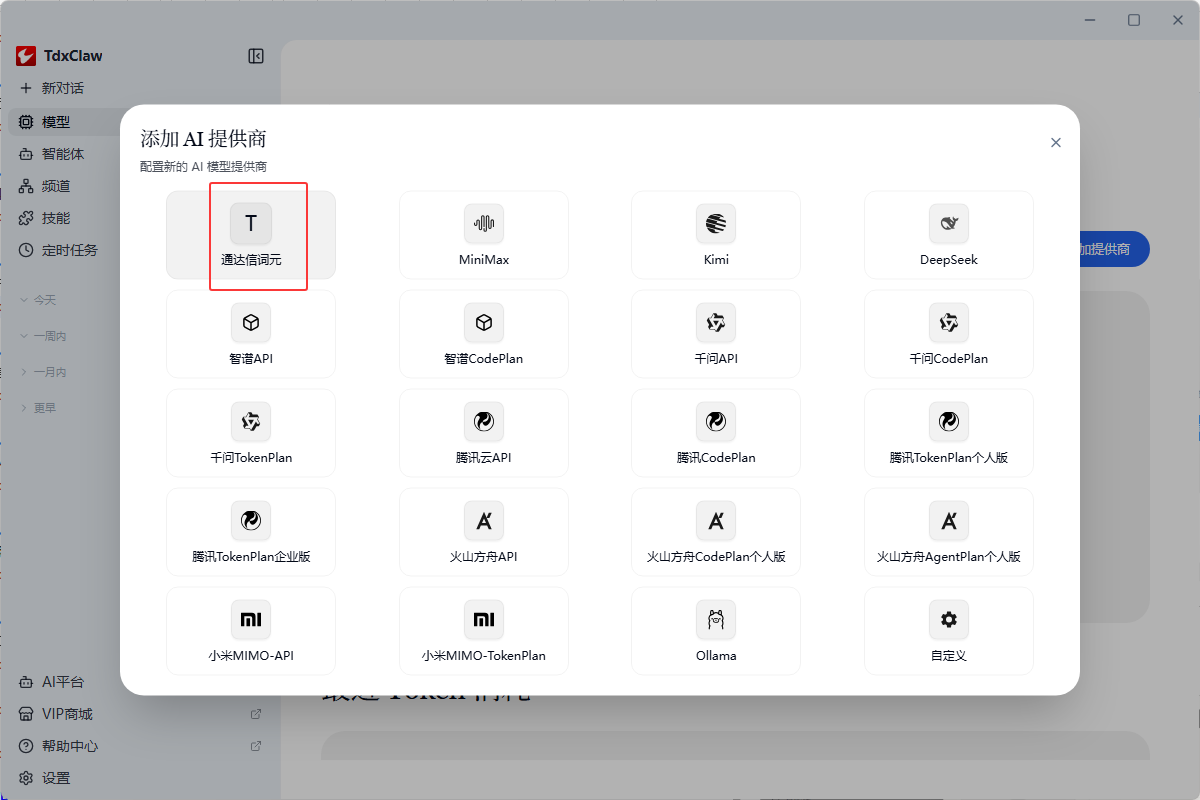This screenshot has height=800, width=1200.
Task: Click the DeepSeek label text
Action: point(949,260)
